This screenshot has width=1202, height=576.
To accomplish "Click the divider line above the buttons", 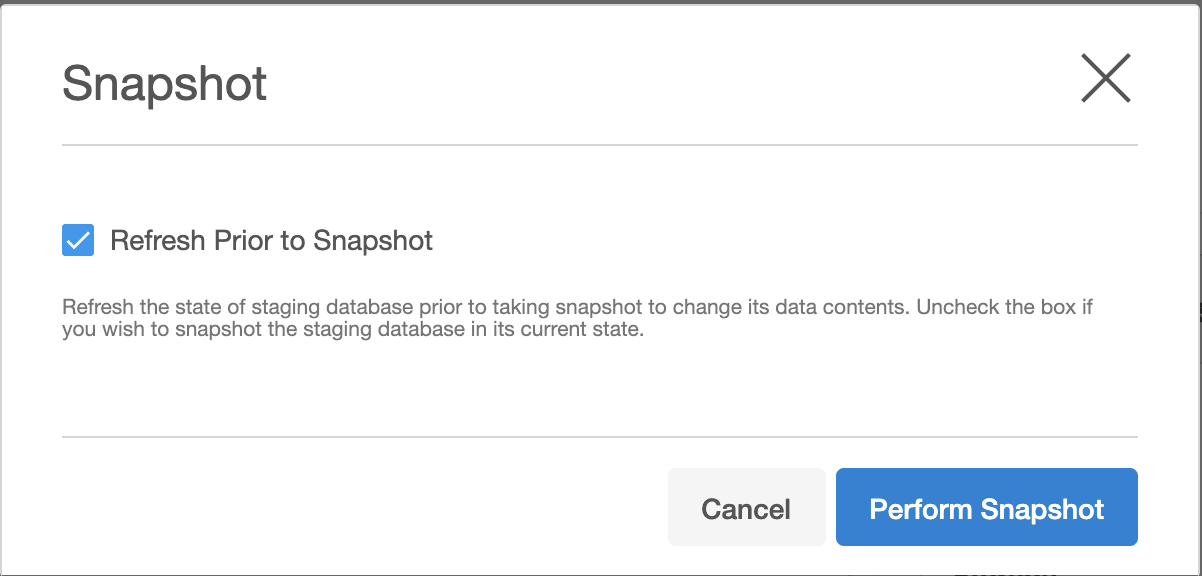I will click(600, 437).
